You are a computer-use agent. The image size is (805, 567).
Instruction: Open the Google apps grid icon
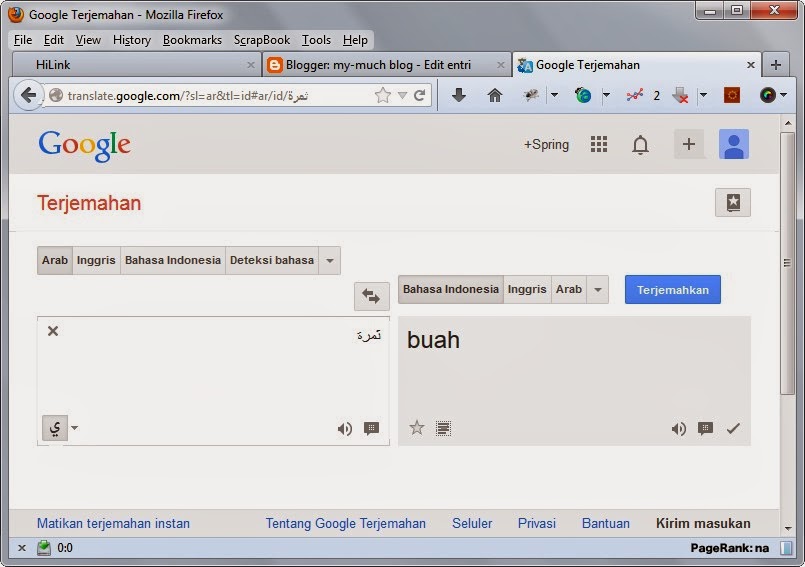coord(599,144)
